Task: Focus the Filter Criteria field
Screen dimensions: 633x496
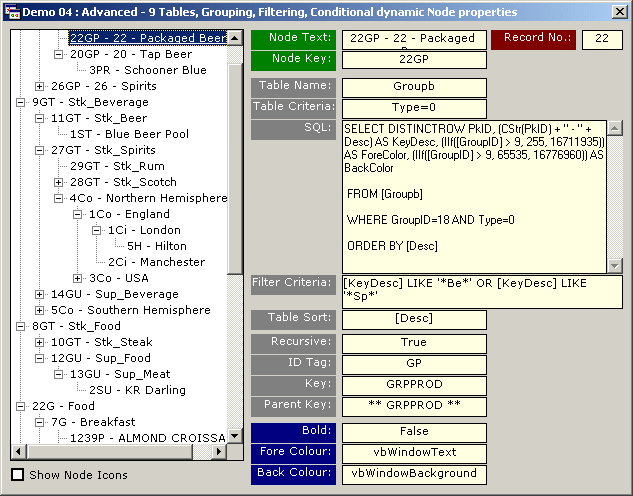Action: pyautogui.click(x=482, y=291)
